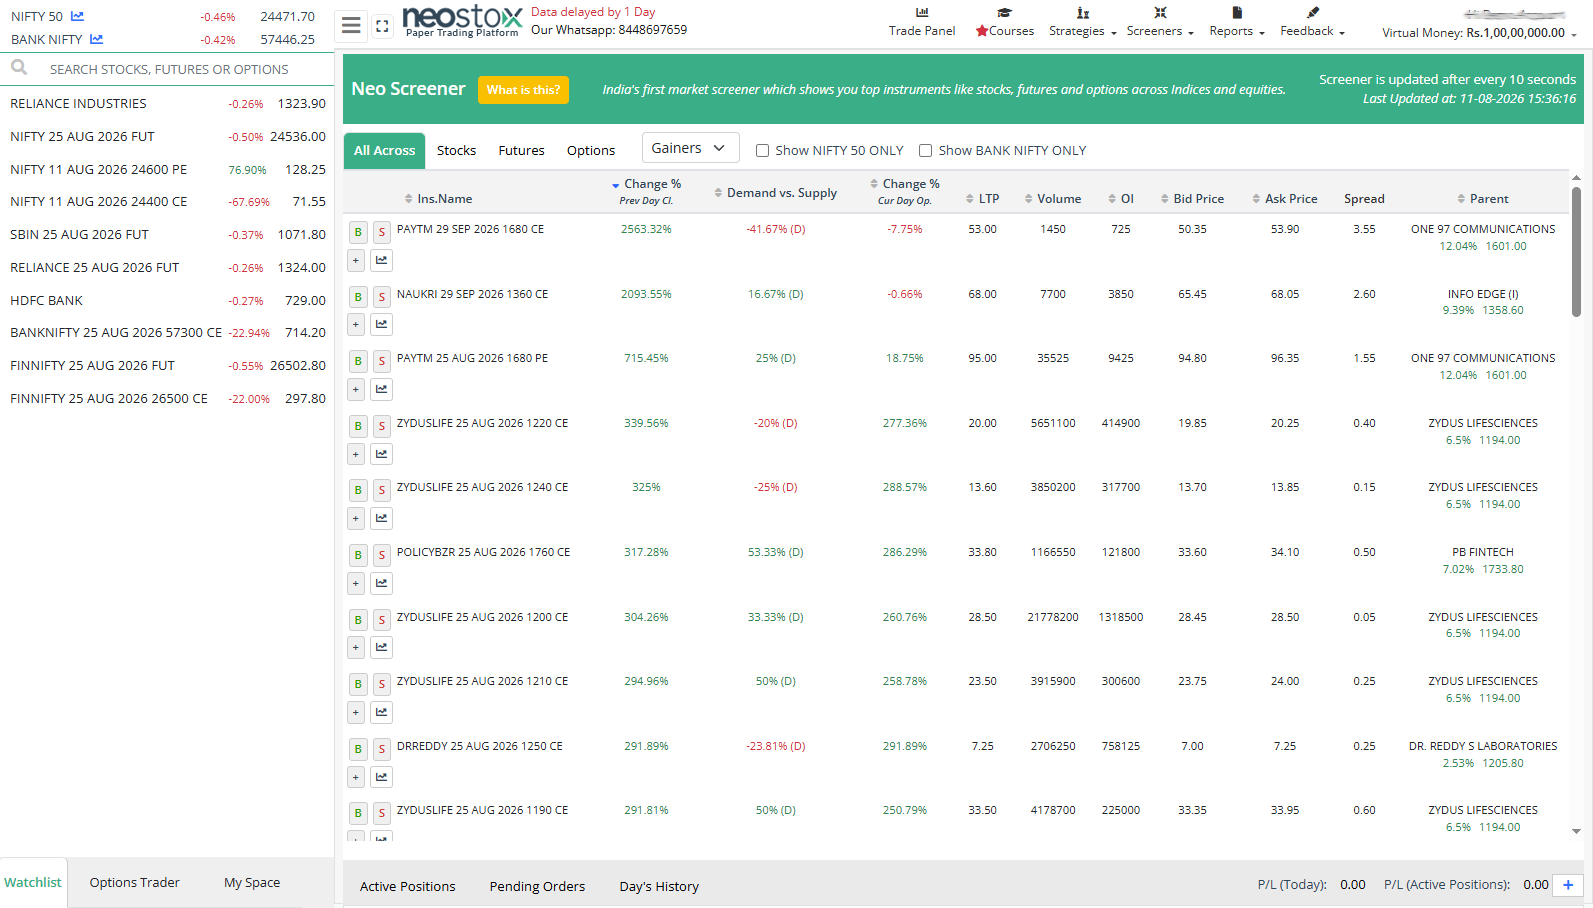The image size is (1593, 908).
Task: Open the Options Trader tab
Action: 135,883
